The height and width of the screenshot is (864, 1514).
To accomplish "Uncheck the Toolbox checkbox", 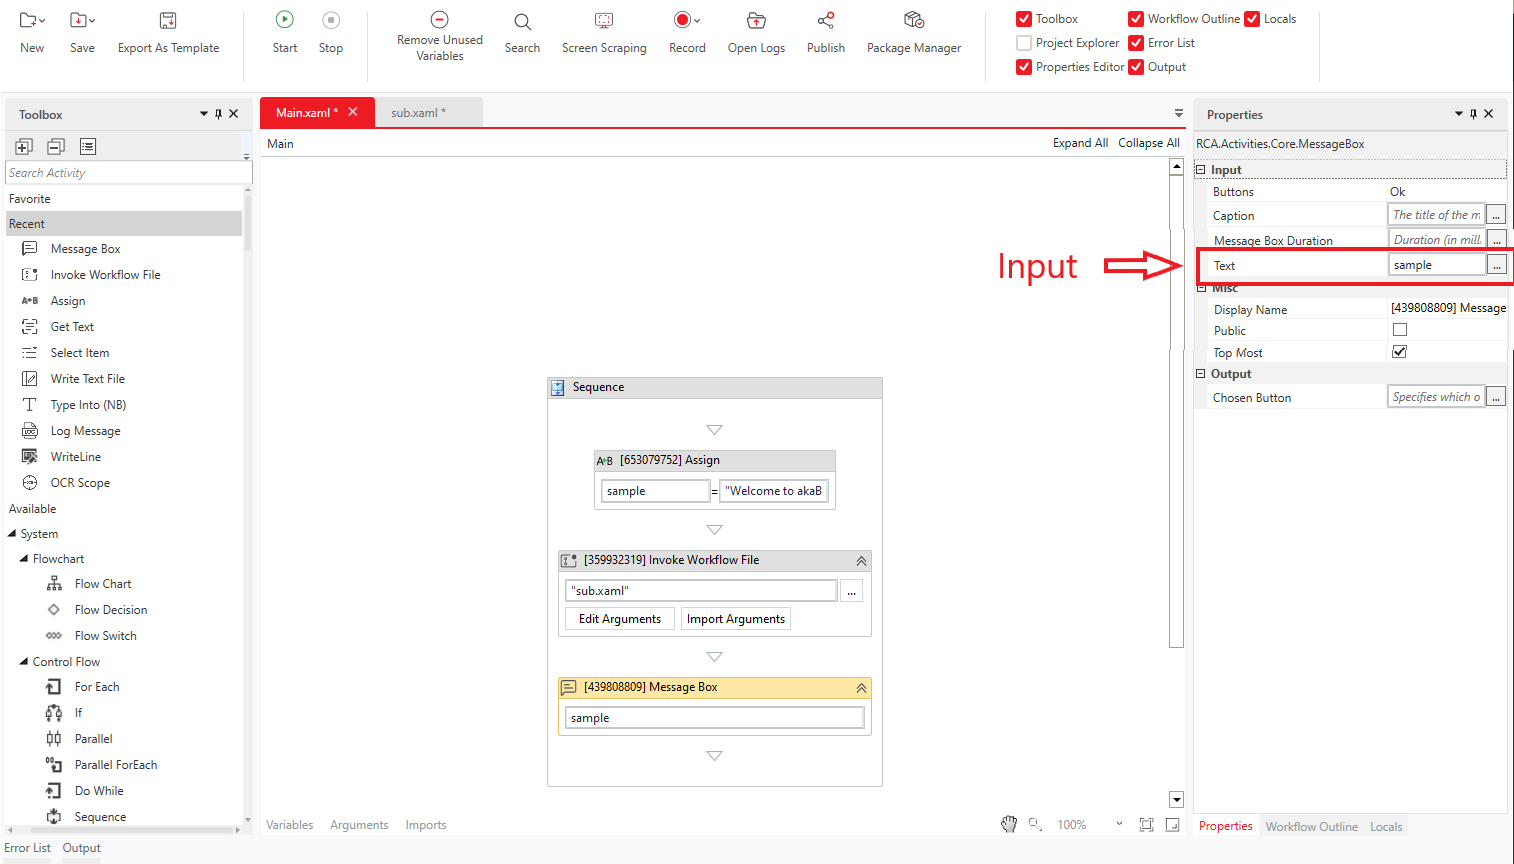I will (1024, 19).
